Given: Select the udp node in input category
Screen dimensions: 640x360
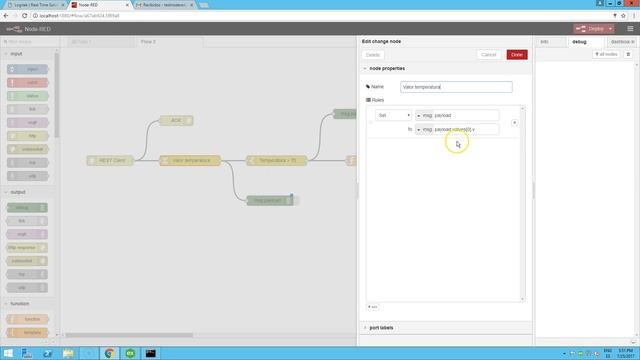Looking at the screenshot, I should (x=28, y=176).
